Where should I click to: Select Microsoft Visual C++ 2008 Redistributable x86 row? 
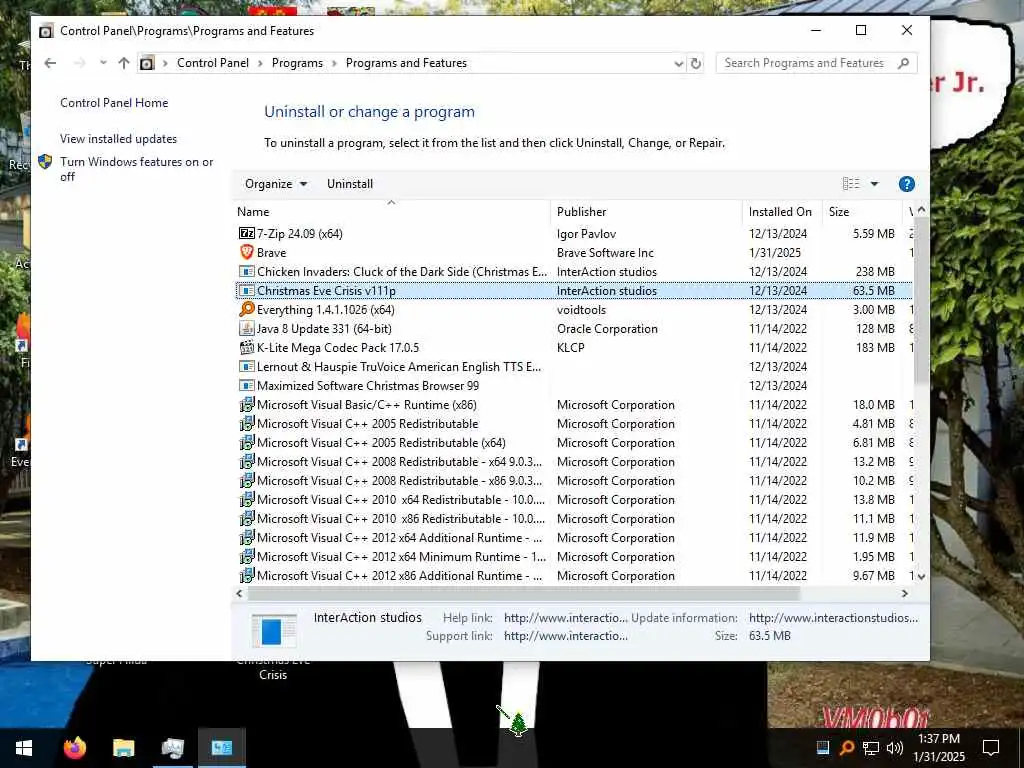coord(574,481)
